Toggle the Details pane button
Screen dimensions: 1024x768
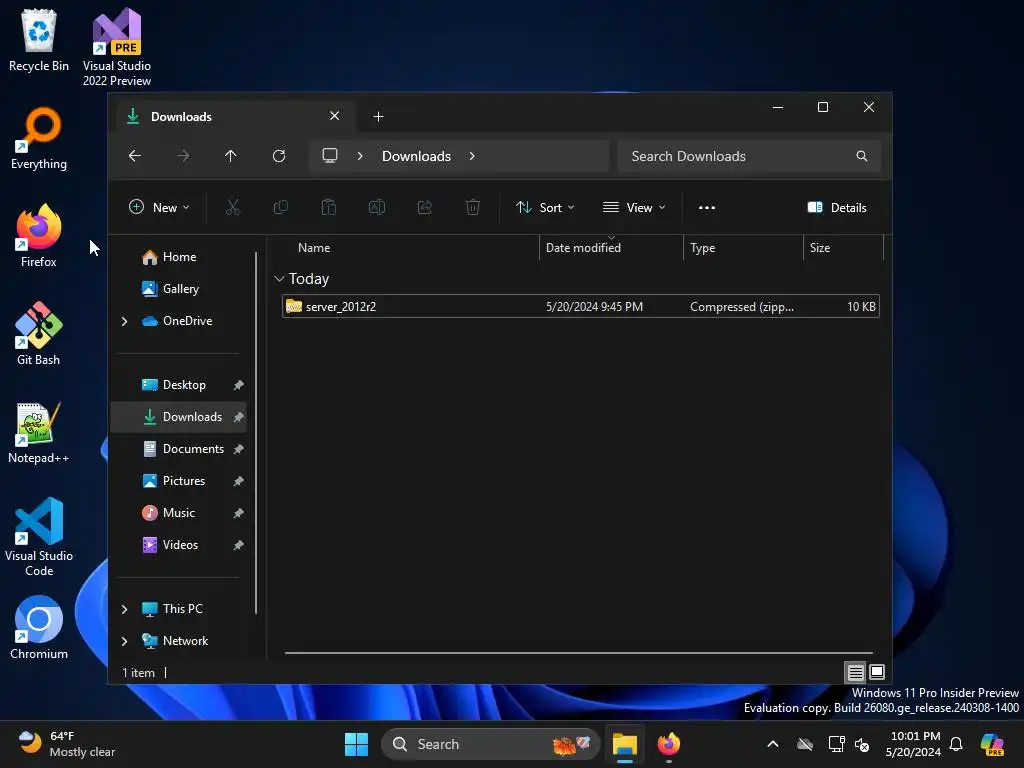(x=837, y=208)
